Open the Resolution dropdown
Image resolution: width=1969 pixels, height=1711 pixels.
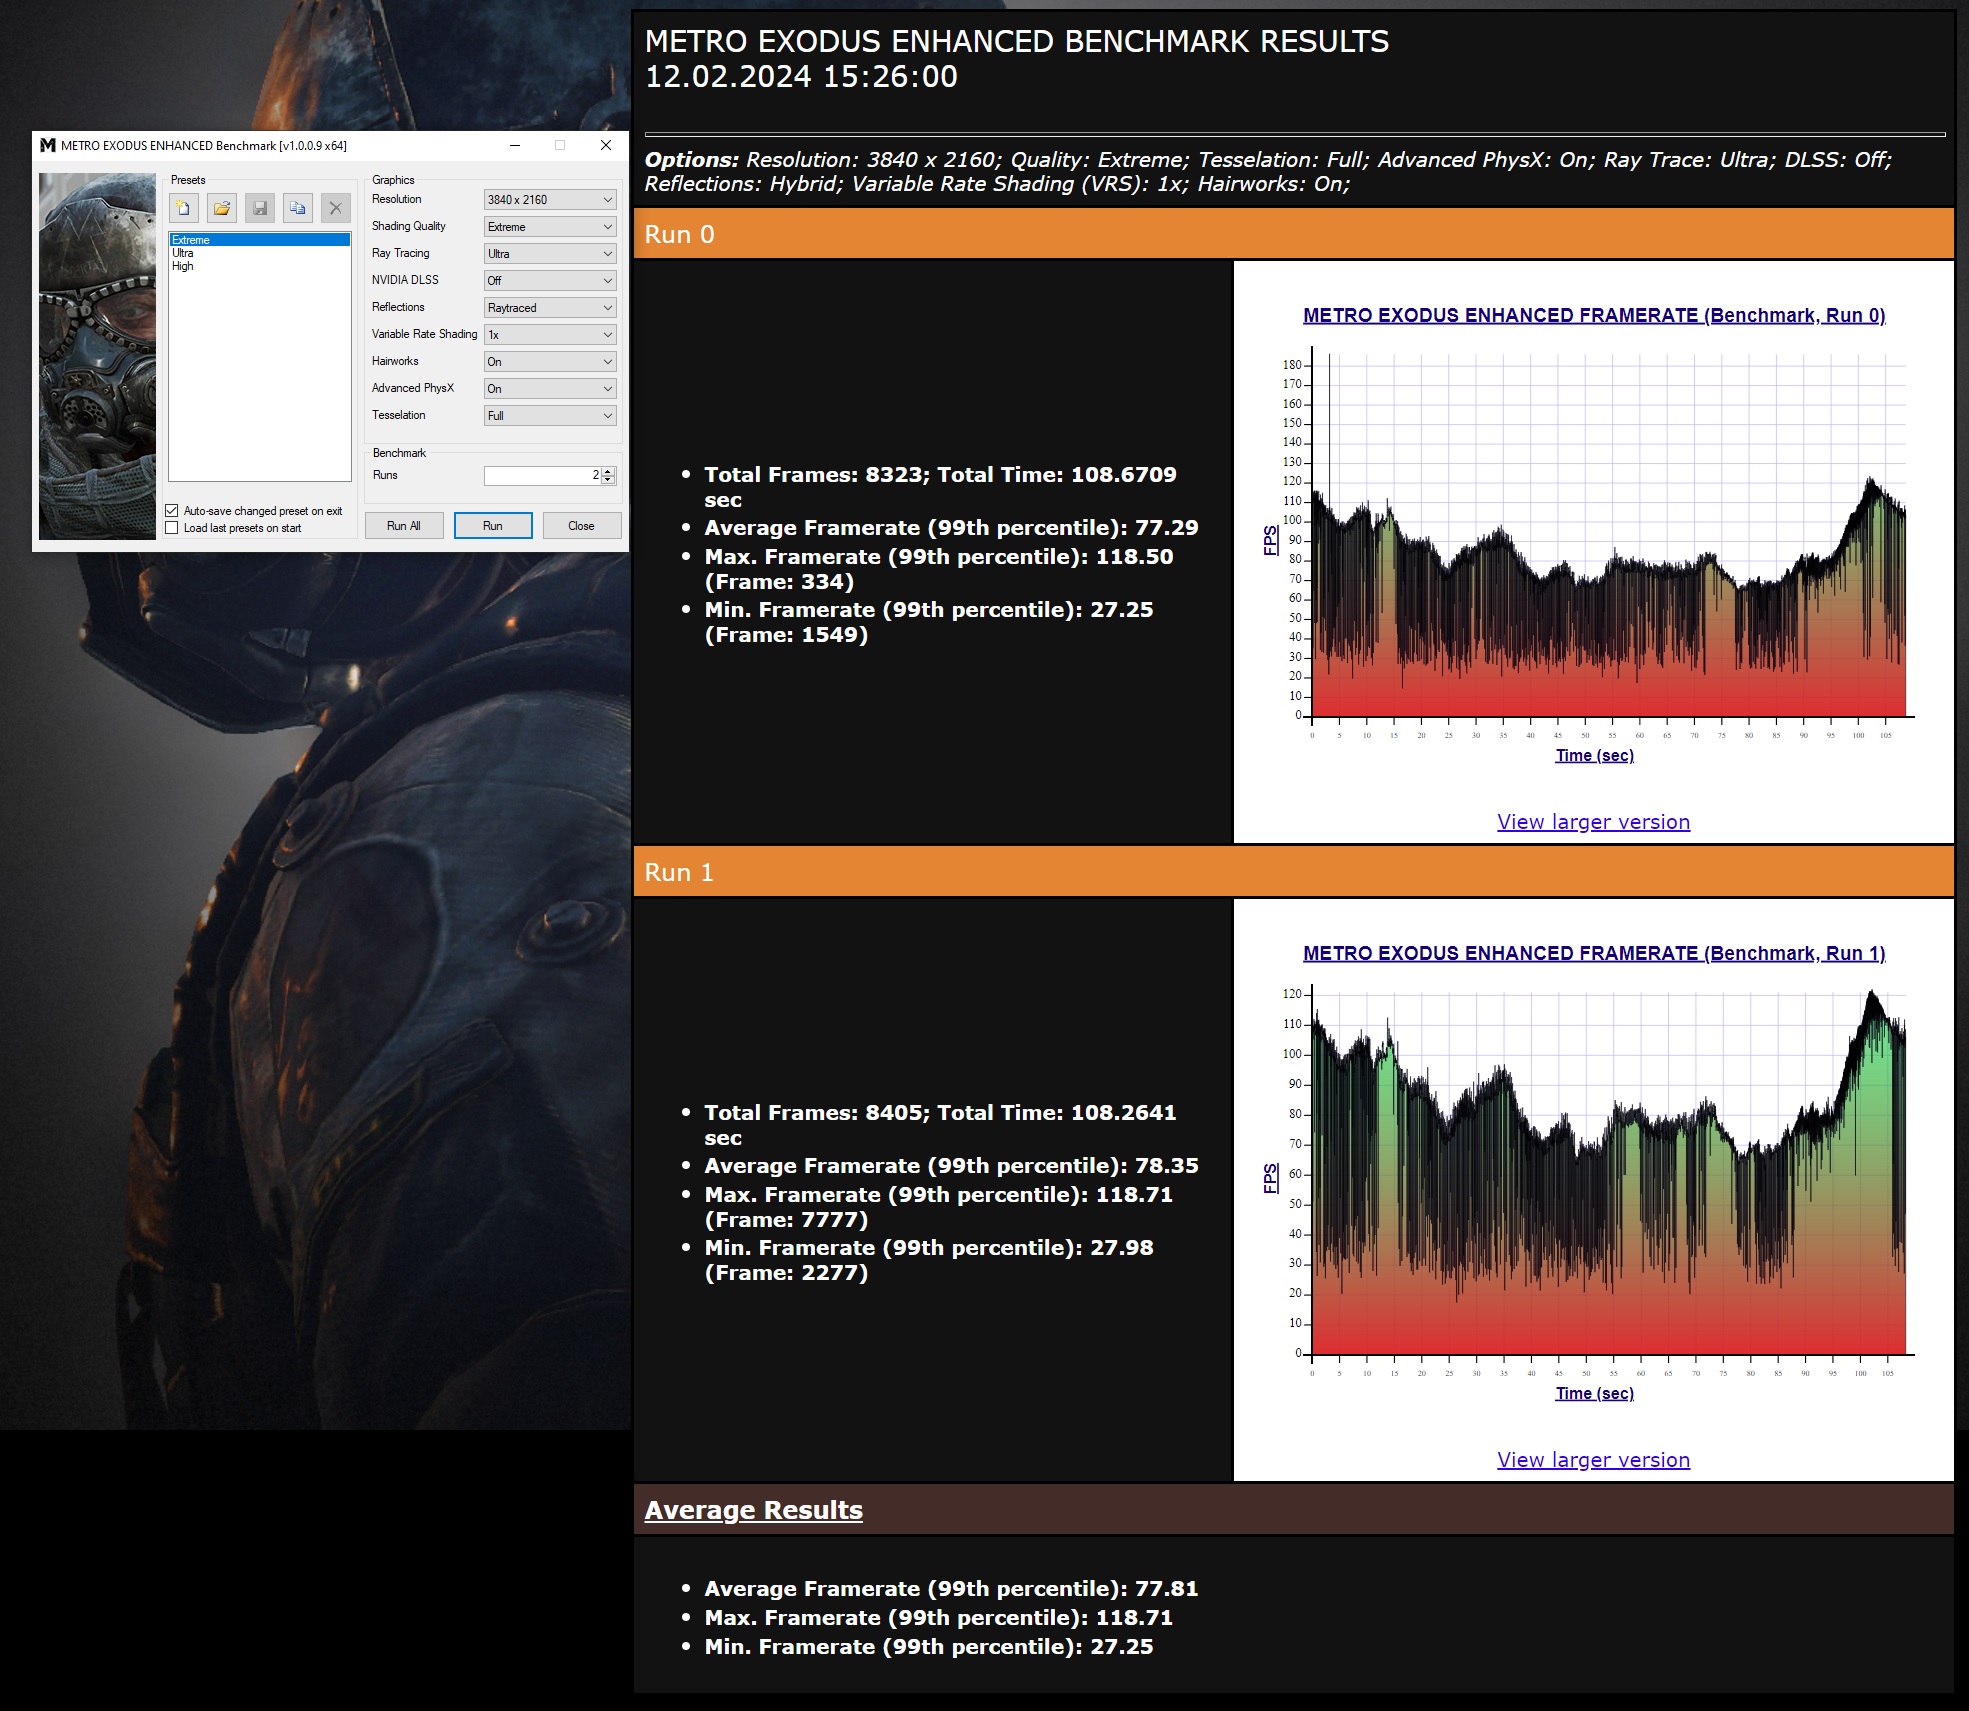(550, 200)
